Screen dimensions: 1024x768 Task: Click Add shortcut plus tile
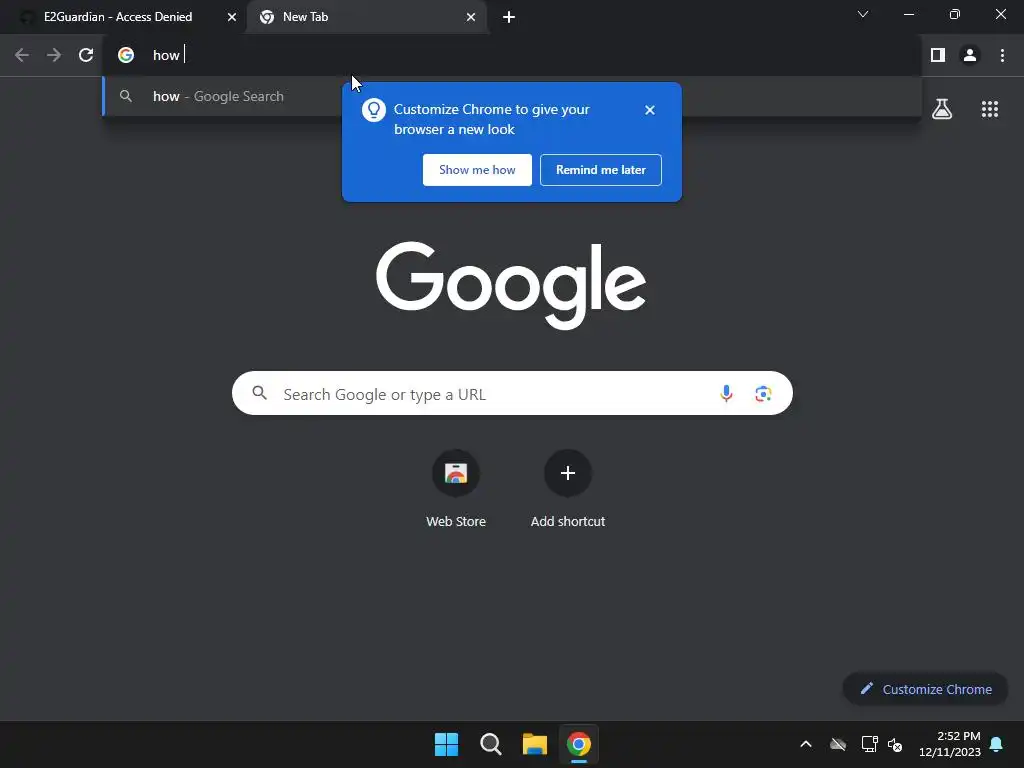pos(568,488)
